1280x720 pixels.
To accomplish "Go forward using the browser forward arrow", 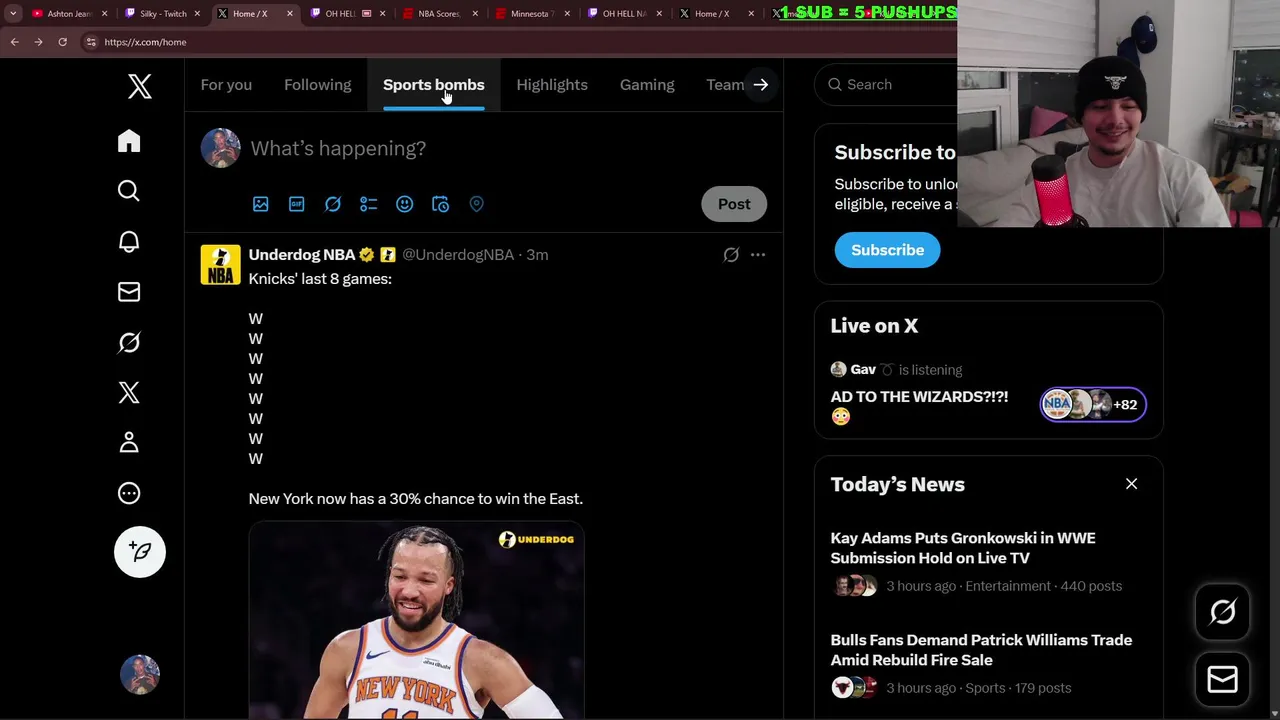I will coord(38,42).
